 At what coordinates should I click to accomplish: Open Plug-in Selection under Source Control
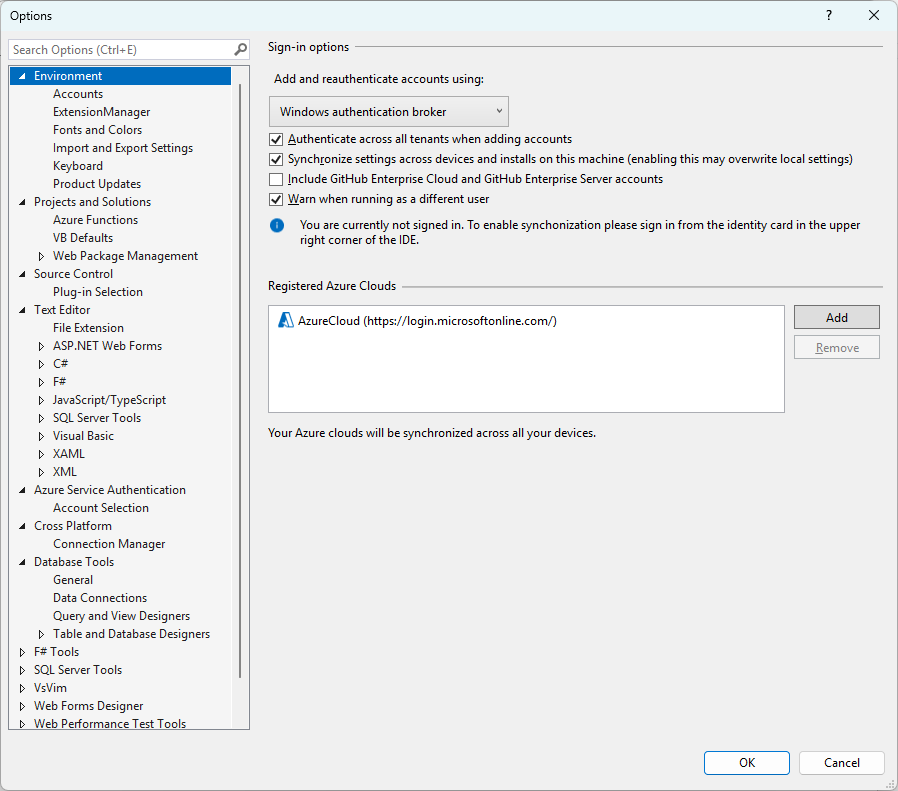click(97, 292)
